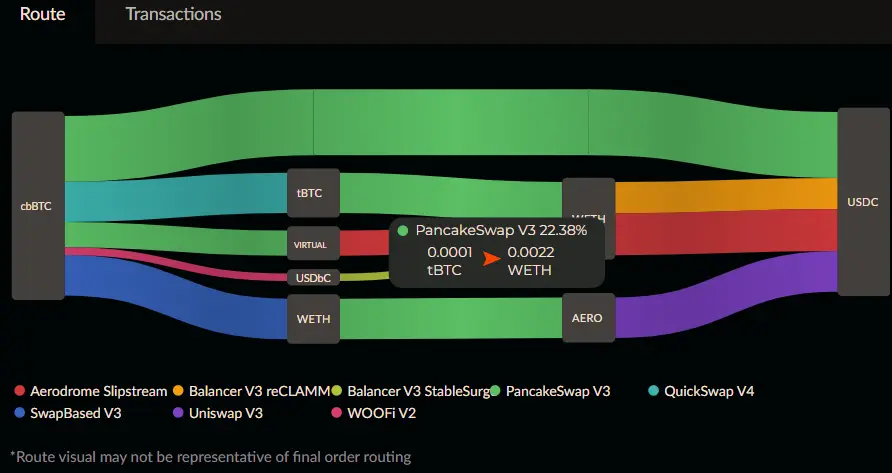Select the tBTC intermediate node
The image size is (892, 473).
tap(313, 193)
